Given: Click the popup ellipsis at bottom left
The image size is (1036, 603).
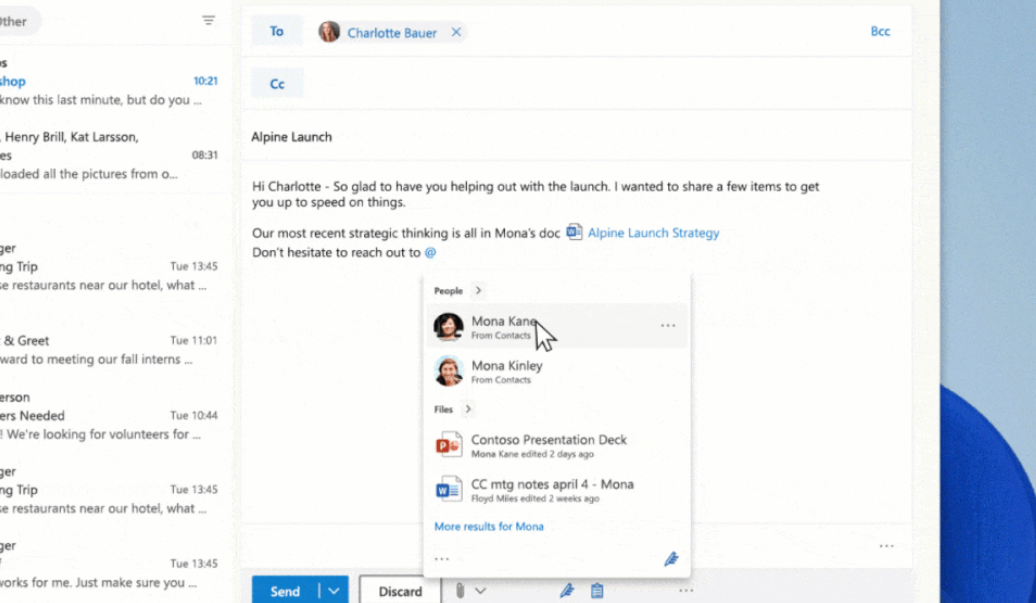Looking at the screenshot, I should pos(441,559).
